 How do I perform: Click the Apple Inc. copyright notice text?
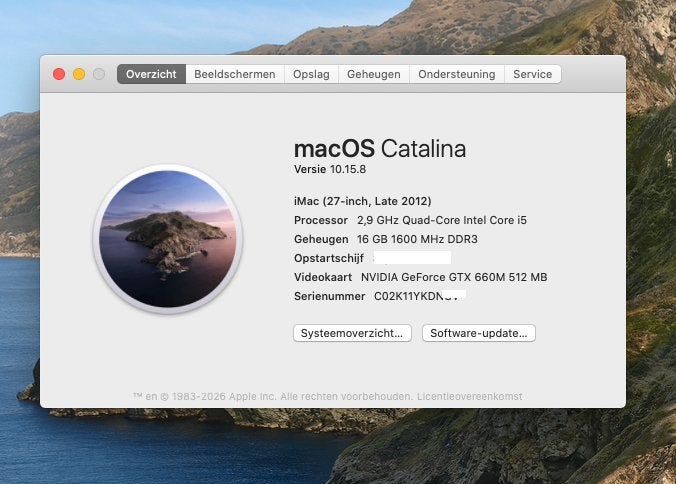[273, 396]
